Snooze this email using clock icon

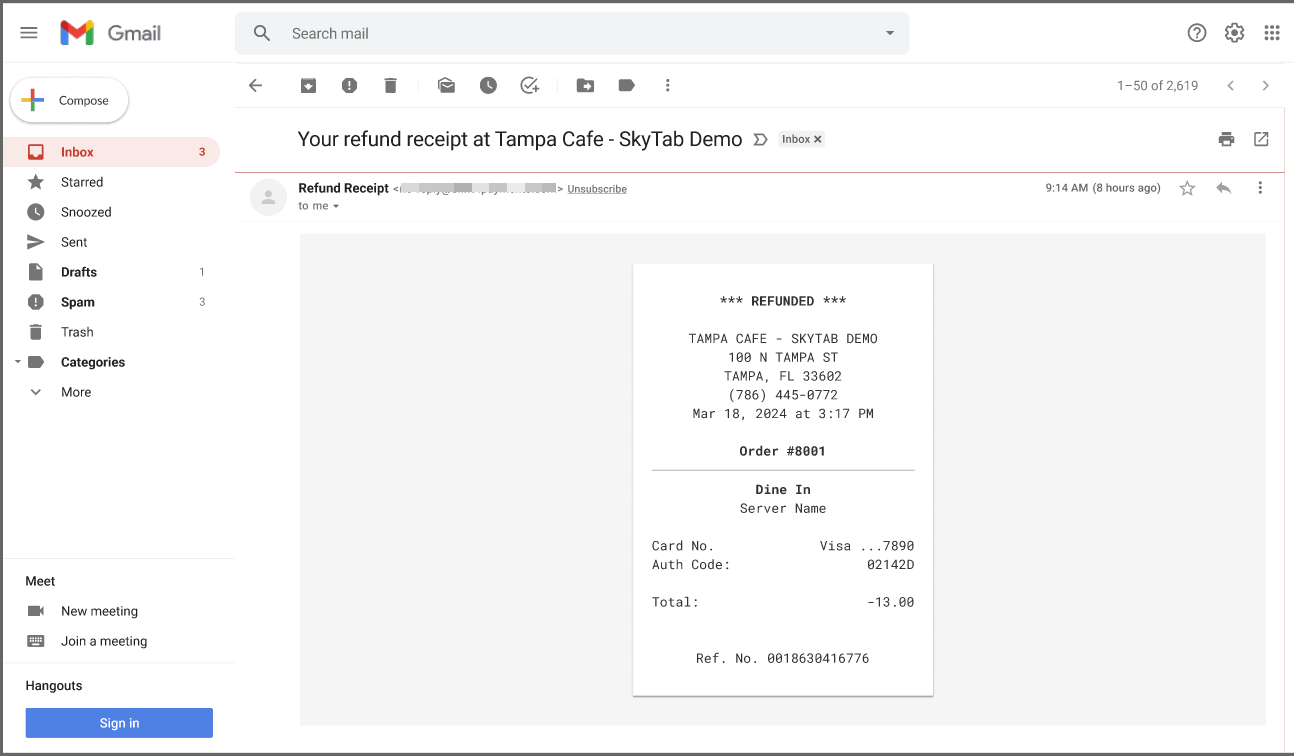click(488, 86)
